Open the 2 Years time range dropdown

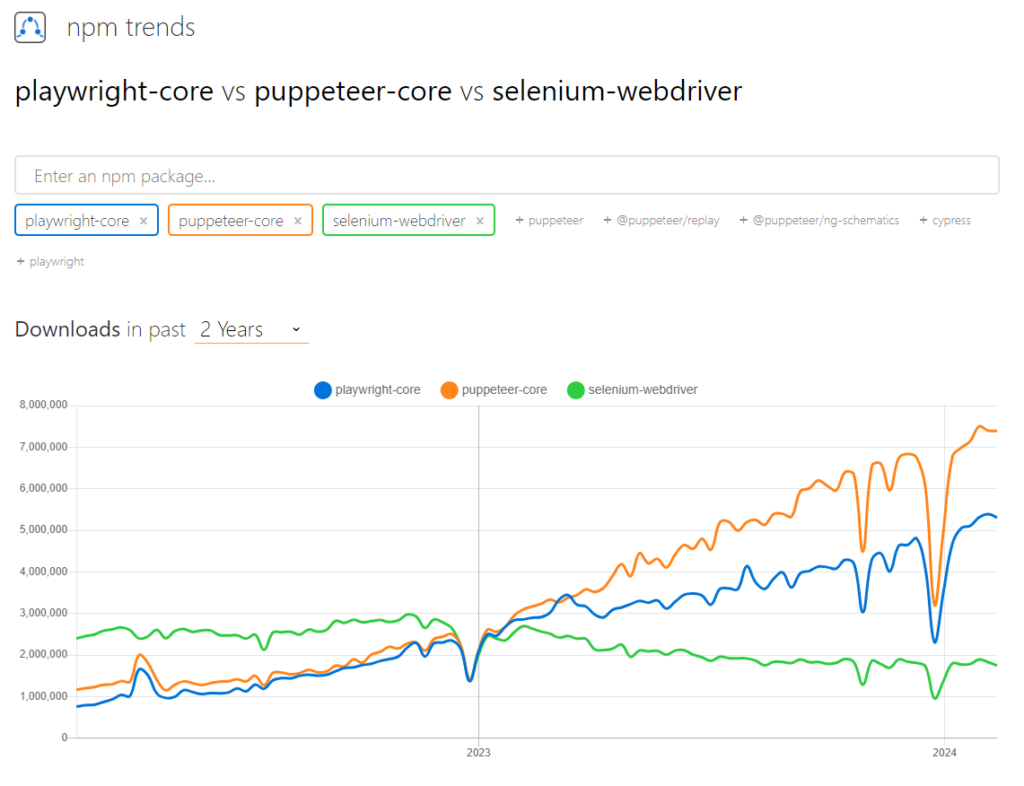tap(251, 329)
